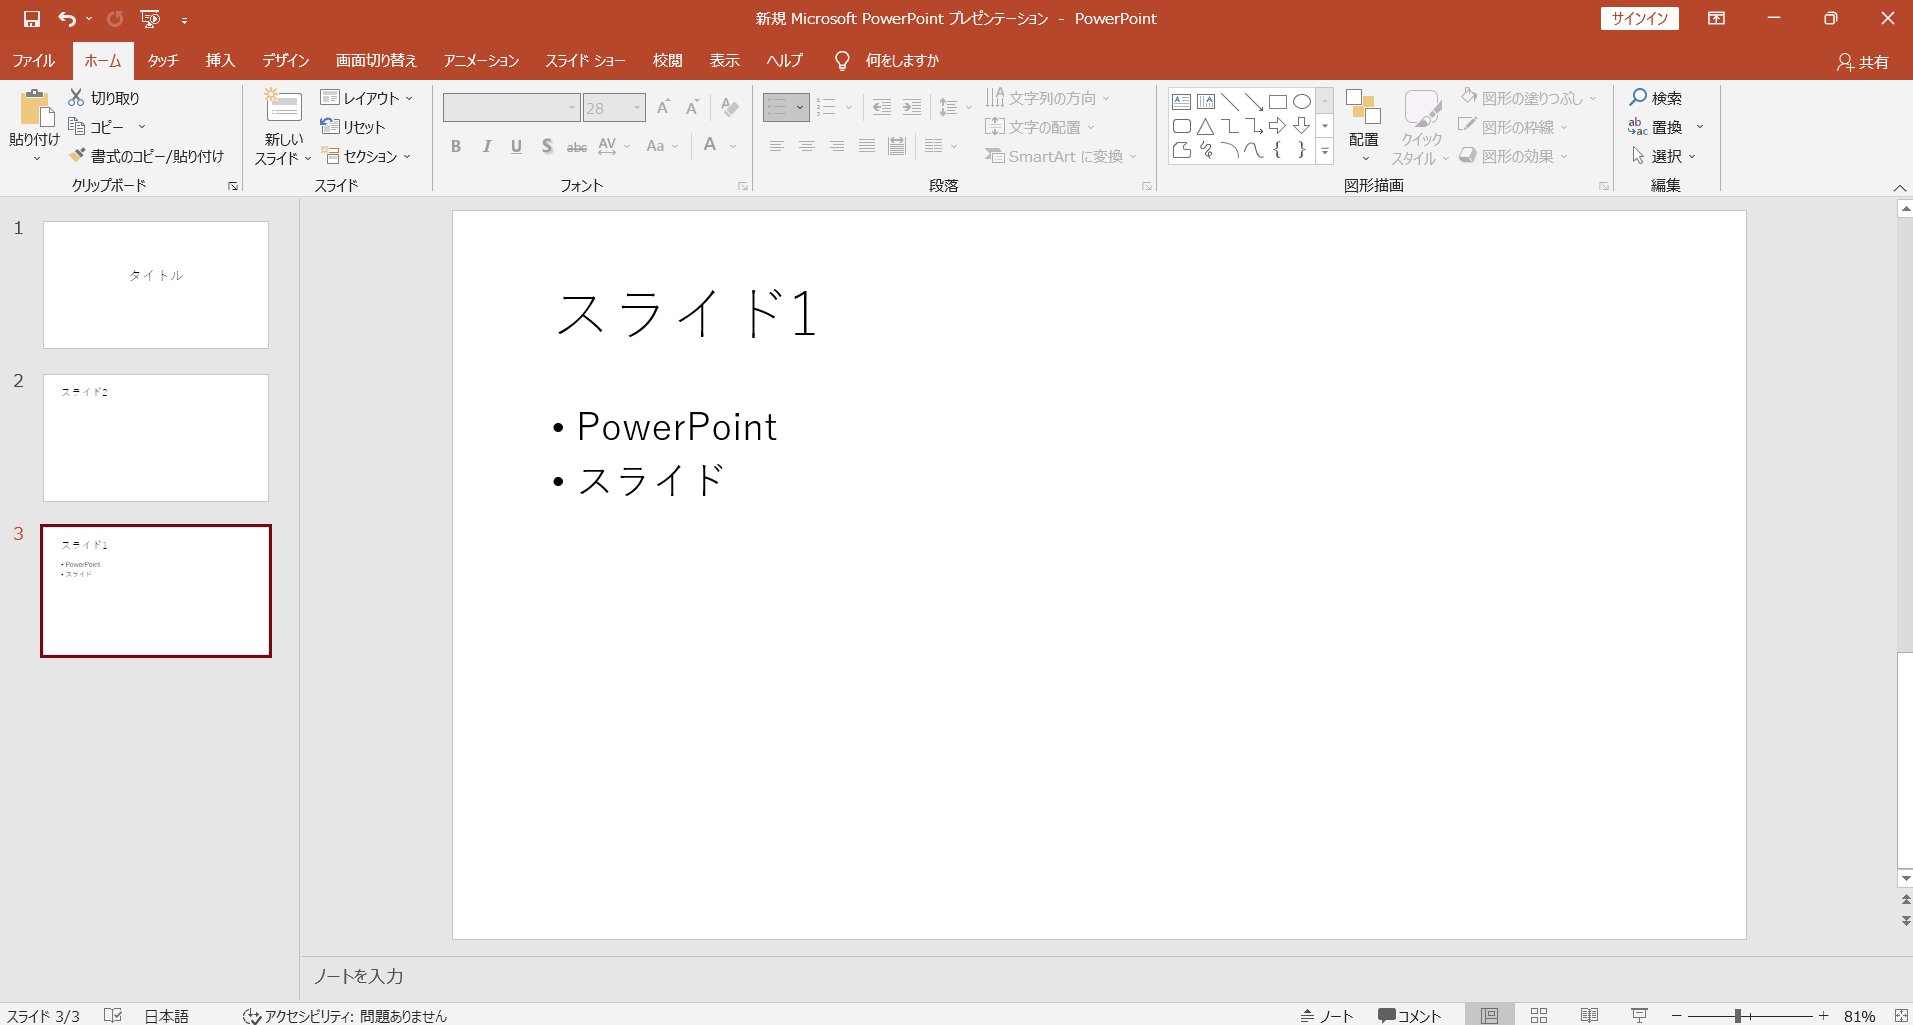Open the Select (選択) dropdown

(1664, 156)
